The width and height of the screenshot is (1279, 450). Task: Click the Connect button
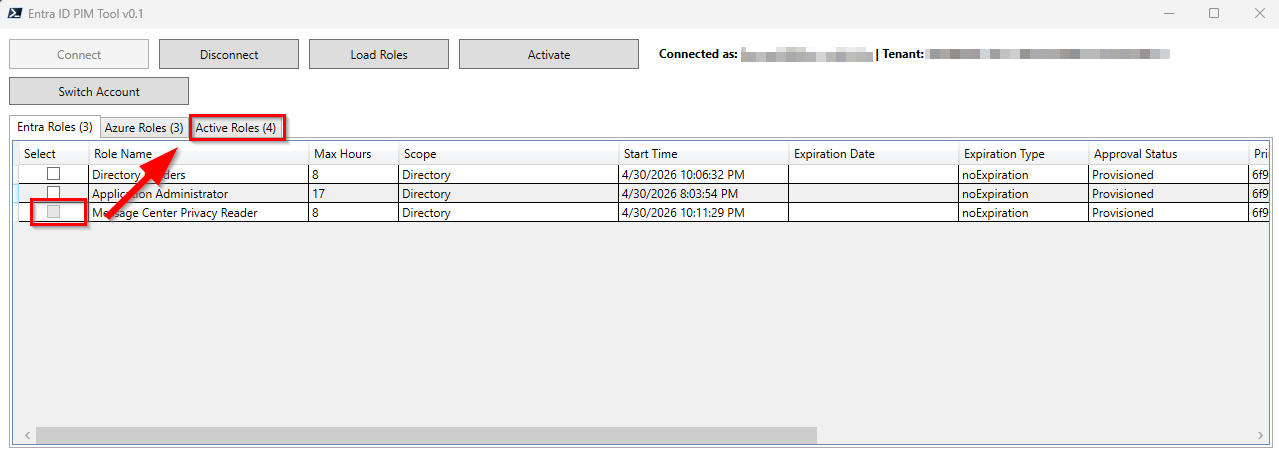point(79,55)
